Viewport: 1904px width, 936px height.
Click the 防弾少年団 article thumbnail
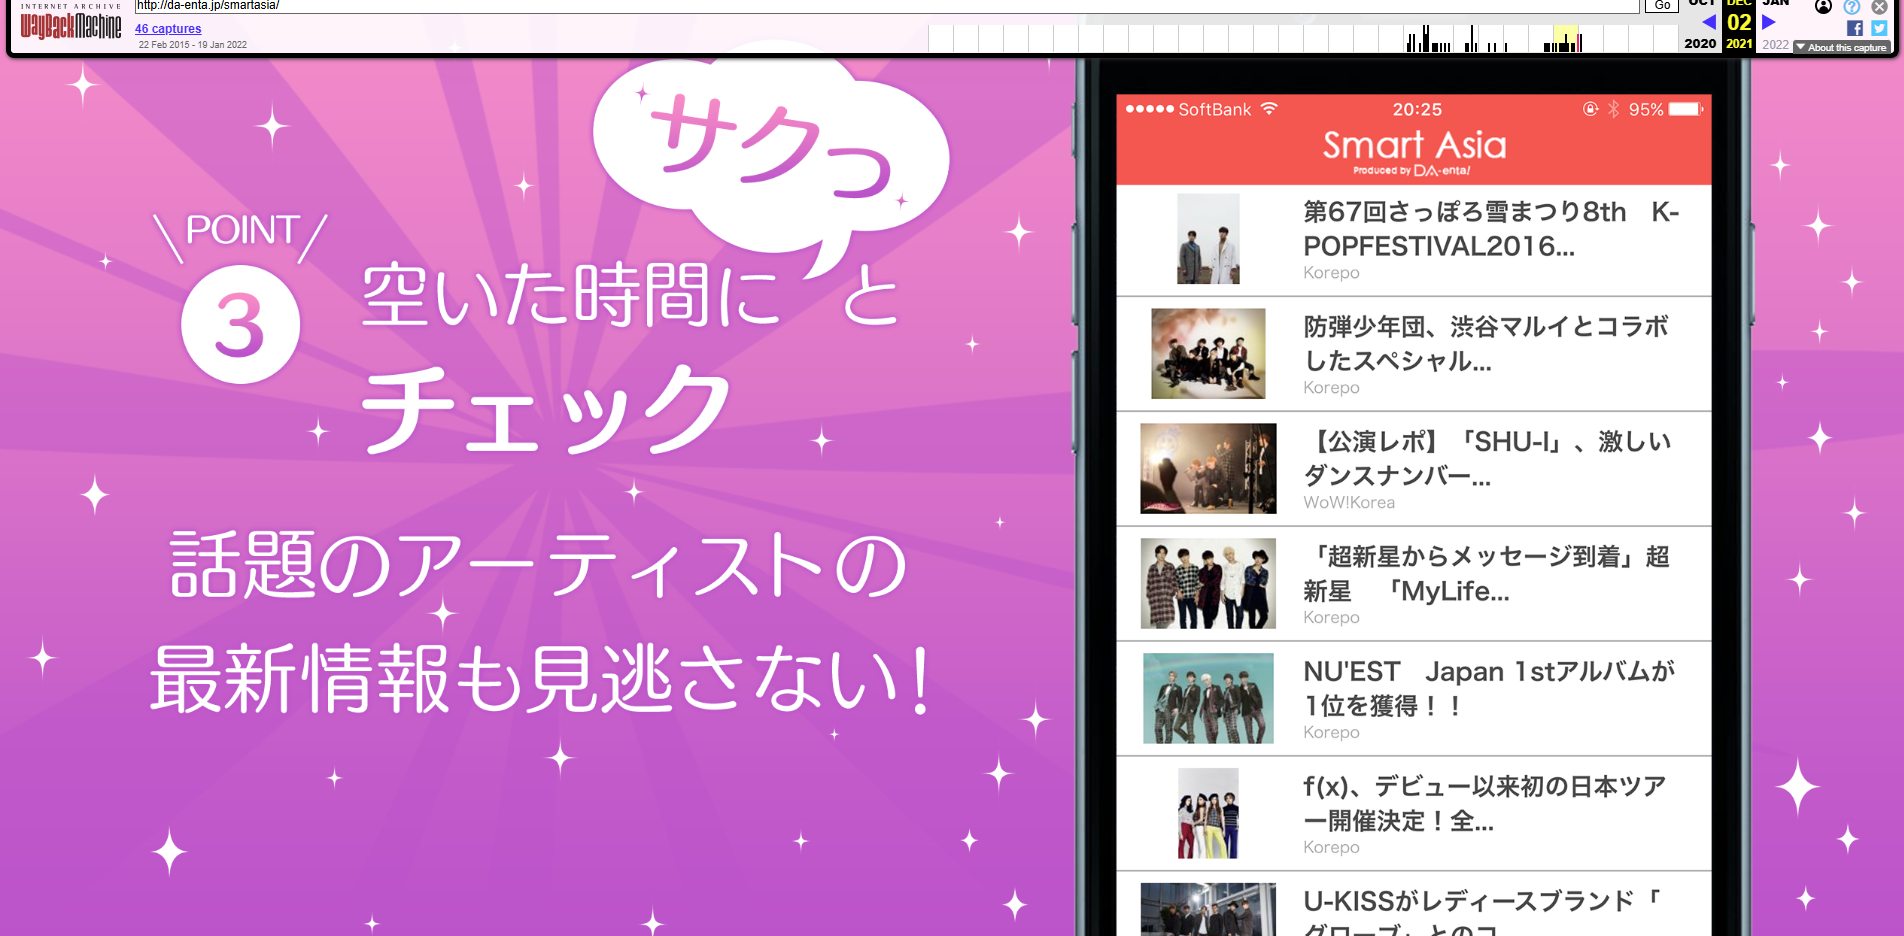(x=1208, y=354)
